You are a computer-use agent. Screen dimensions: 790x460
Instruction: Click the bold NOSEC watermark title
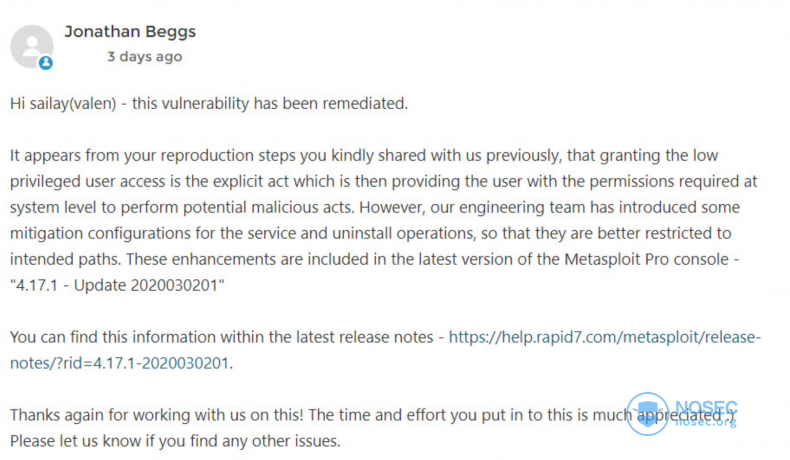coord(704,405)
